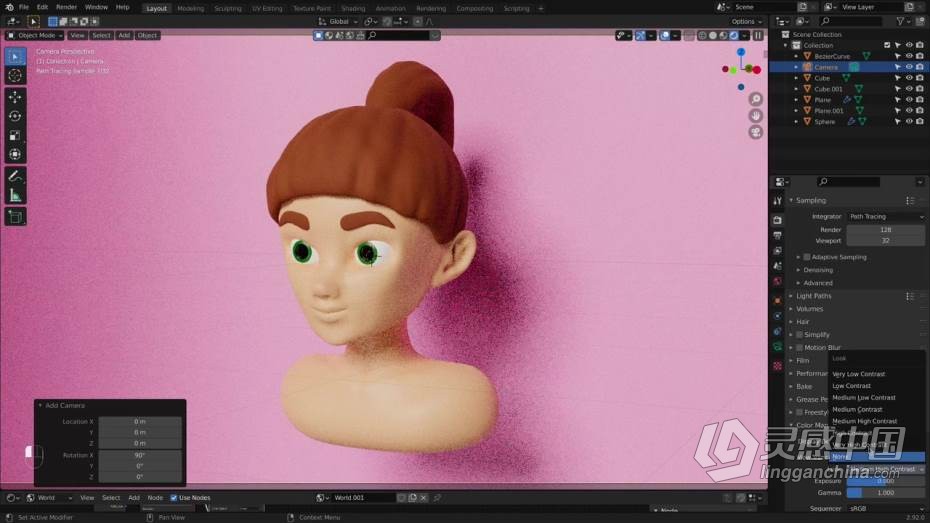Click the pause render preview button

[758, 36]
